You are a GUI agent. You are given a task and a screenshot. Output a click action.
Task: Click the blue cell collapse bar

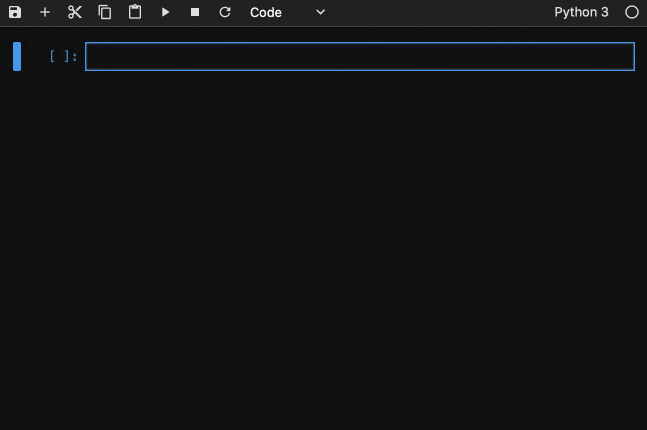point(17,57)
